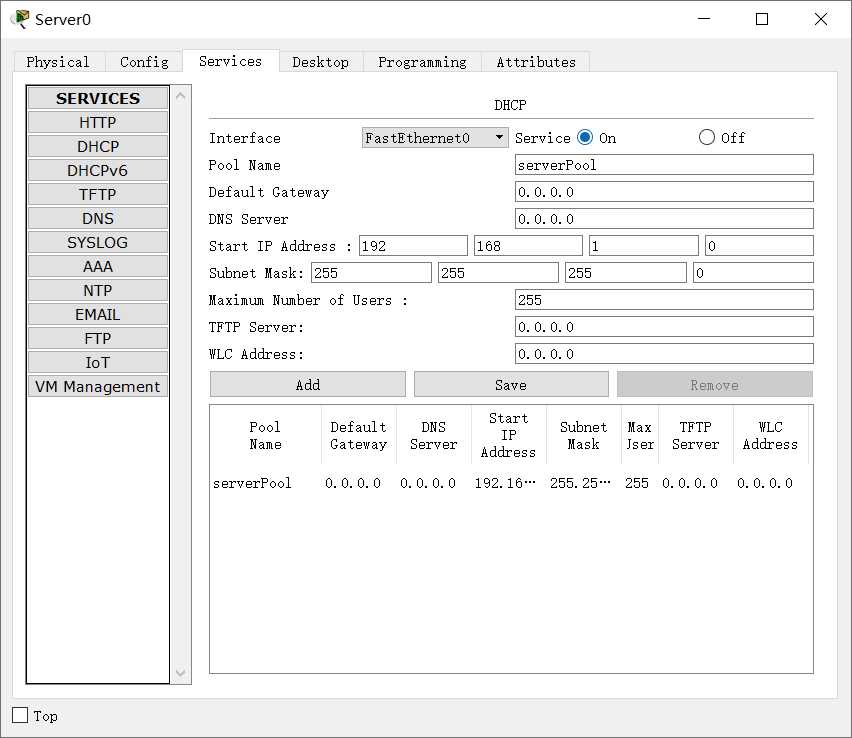852x738 pixels.
Task: Open the HTTP service settings
Action: pos(98,122)
